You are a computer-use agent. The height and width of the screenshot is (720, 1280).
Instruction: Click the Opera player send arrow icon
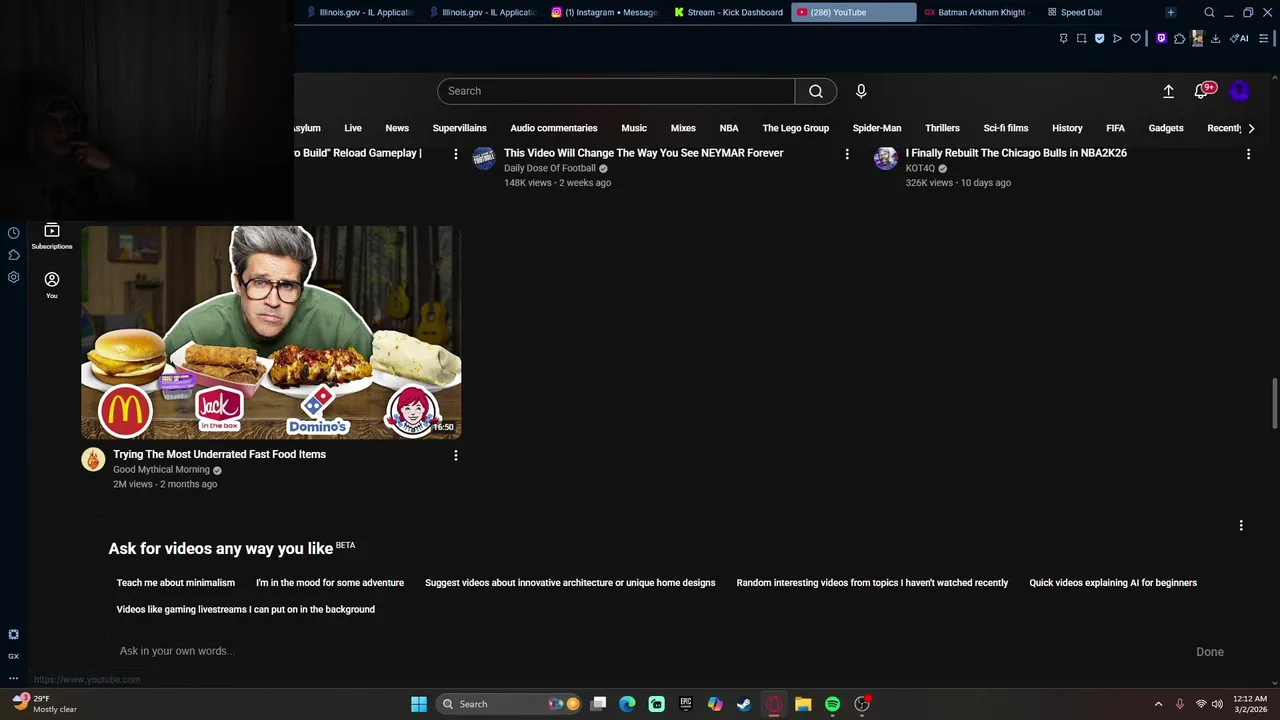1117,39
